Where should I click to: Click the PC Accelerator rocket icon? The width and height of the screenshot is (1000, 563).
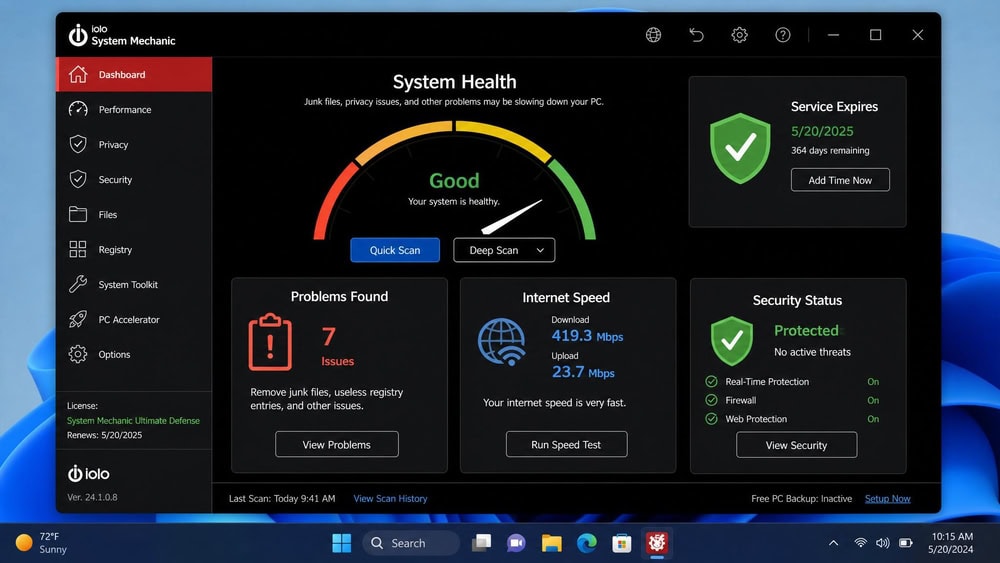click(x=78, y=319)
